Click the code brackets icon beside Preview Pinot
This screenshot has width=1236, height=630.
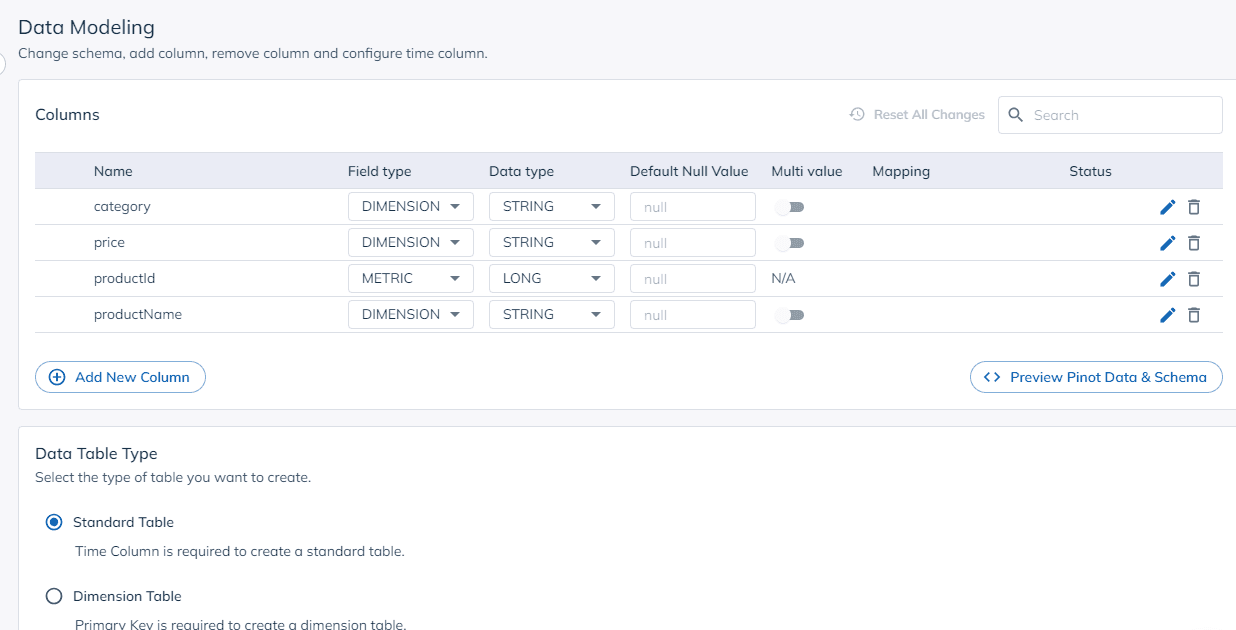pyautogui.click(x=991, y=377)
